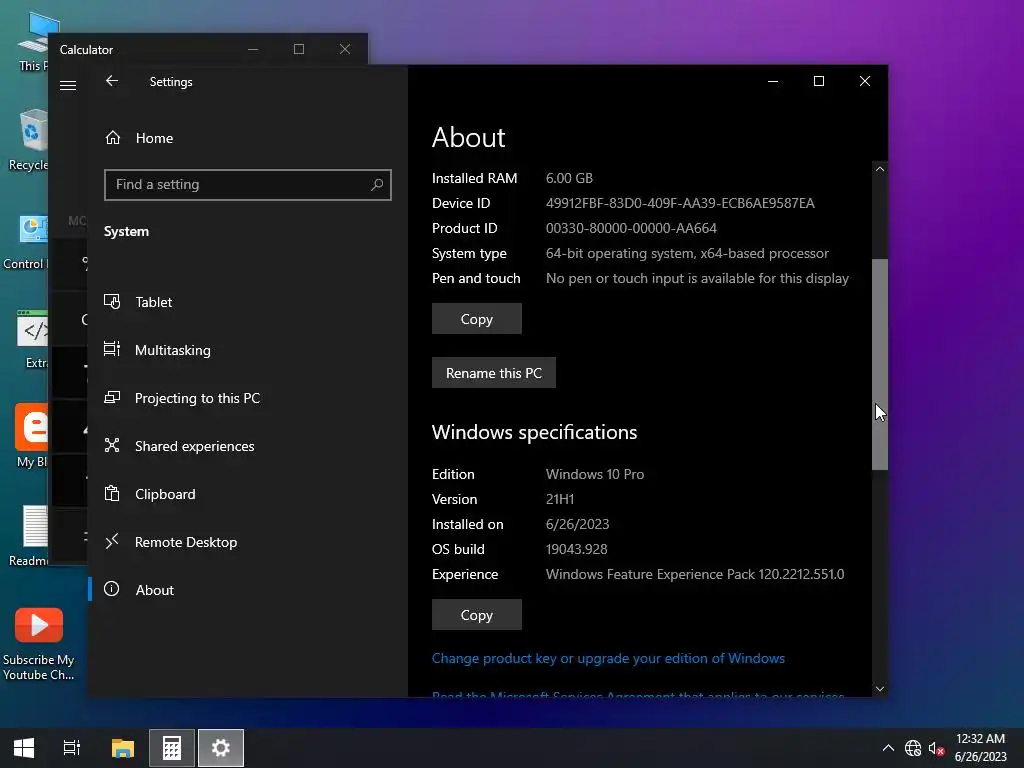This screenshot has width=1024, height=768.
Task: Open the Clipboard settings page
Action: [x=247, y=494]
